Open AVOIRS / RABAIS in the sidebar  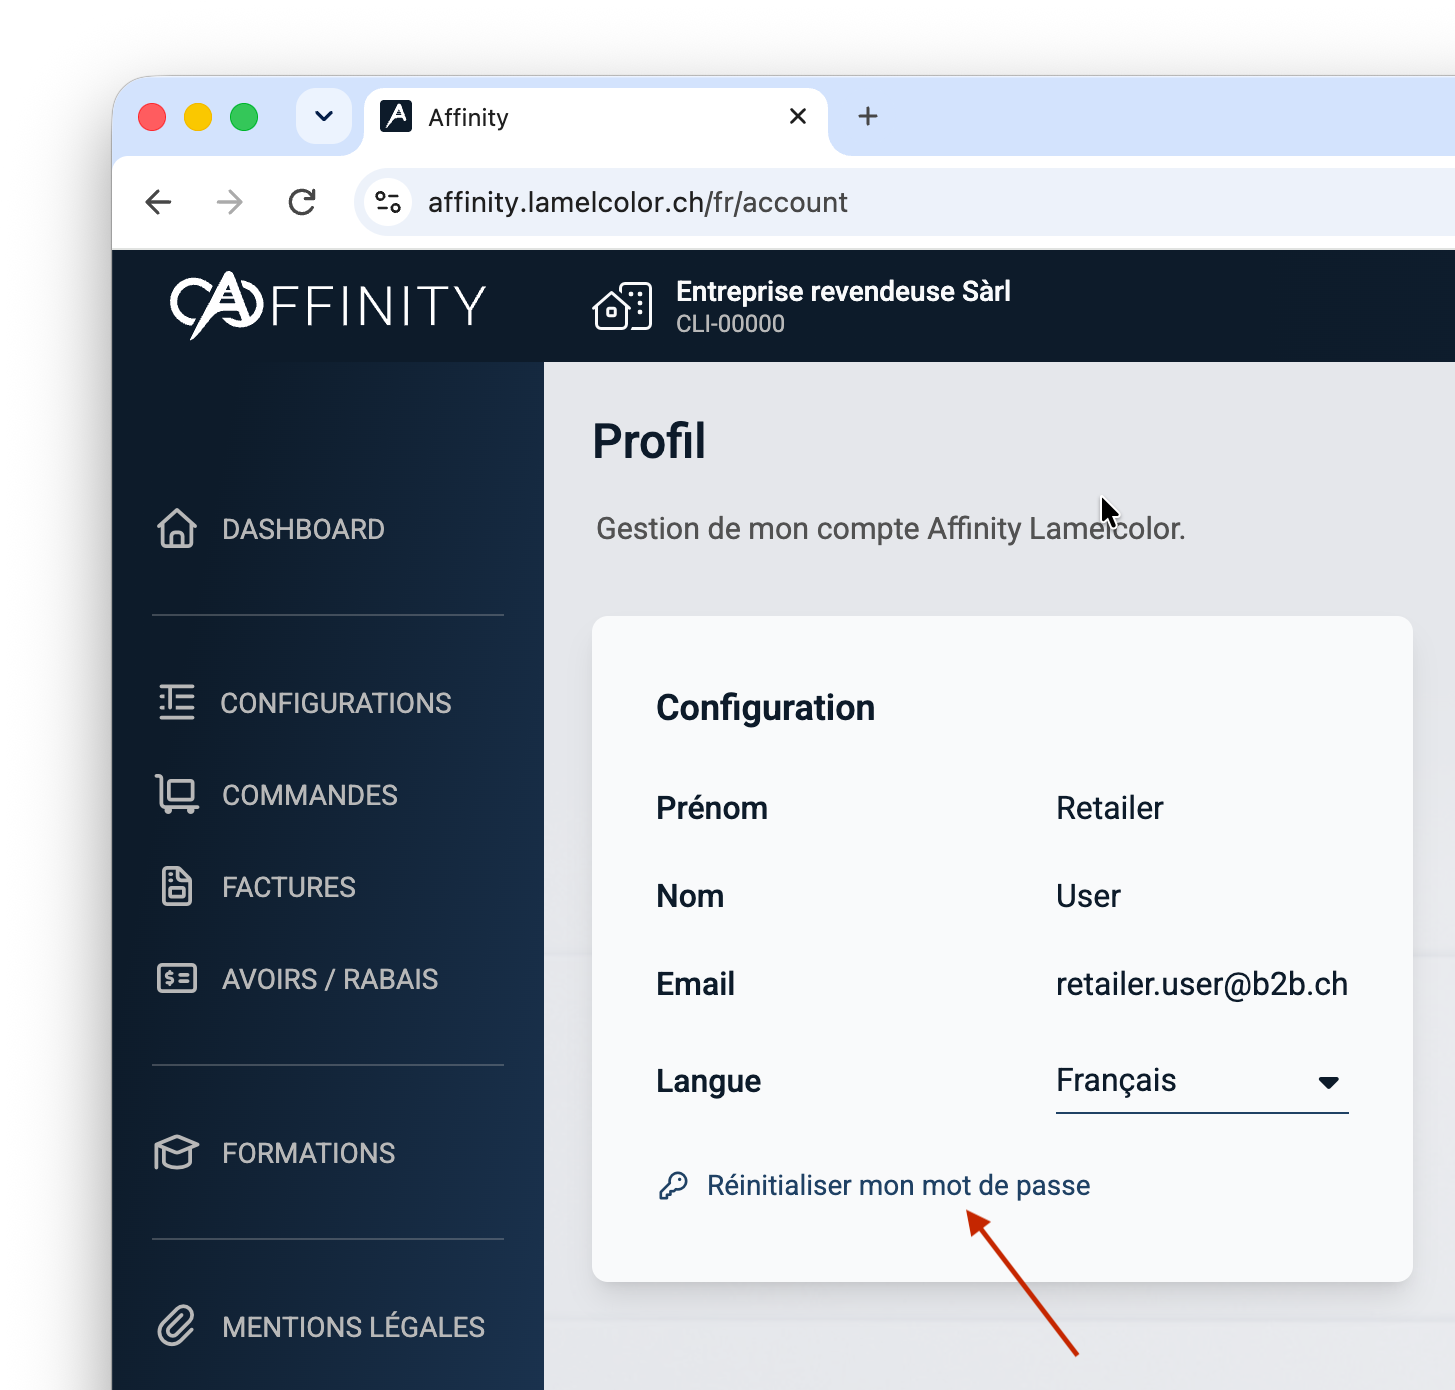[x=328, y=978]
